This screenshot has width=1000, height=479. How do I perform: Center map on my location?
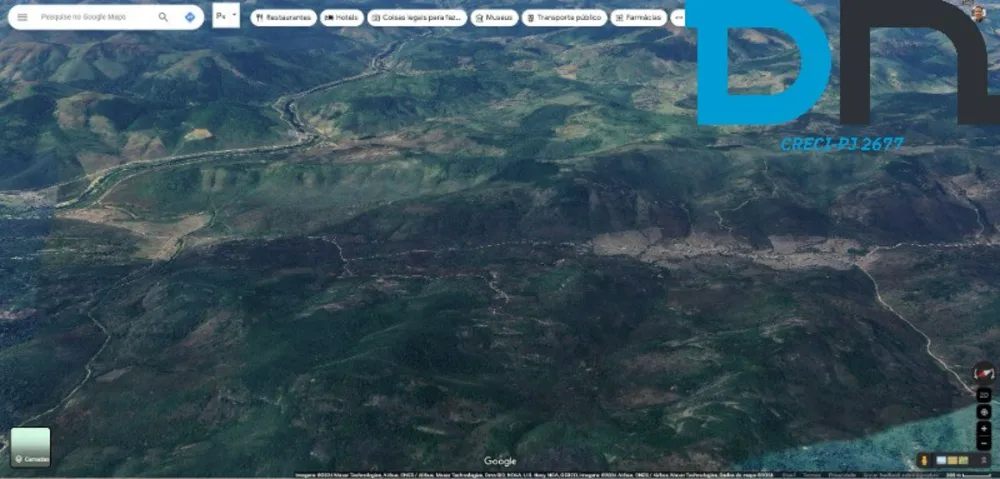984,412
